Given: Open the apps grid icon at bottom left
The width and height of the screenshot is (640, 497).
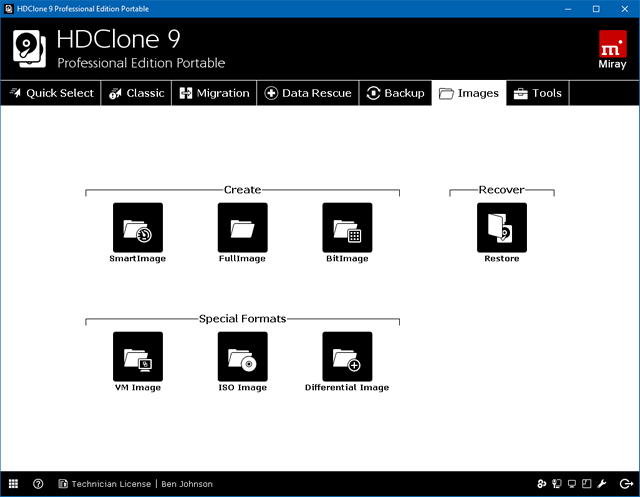Looking at the screenshot, I should (14, 484).
